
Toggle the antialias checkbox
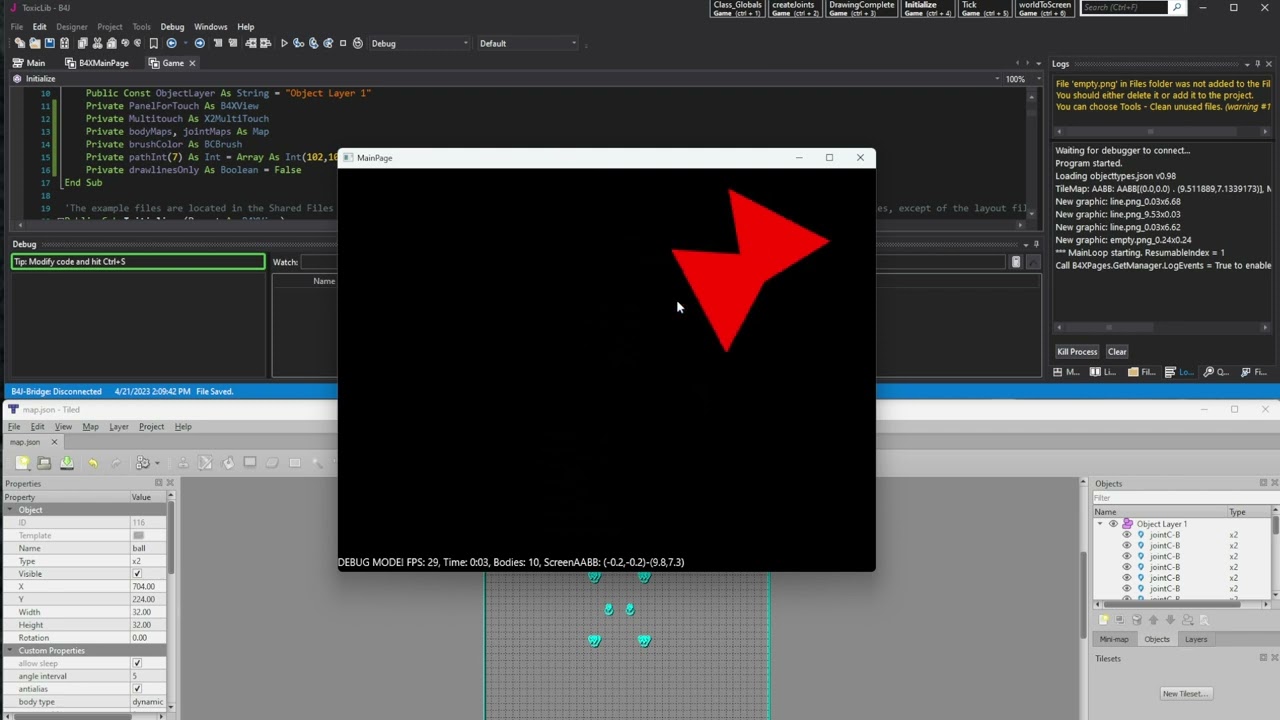[x=137, y=689]
